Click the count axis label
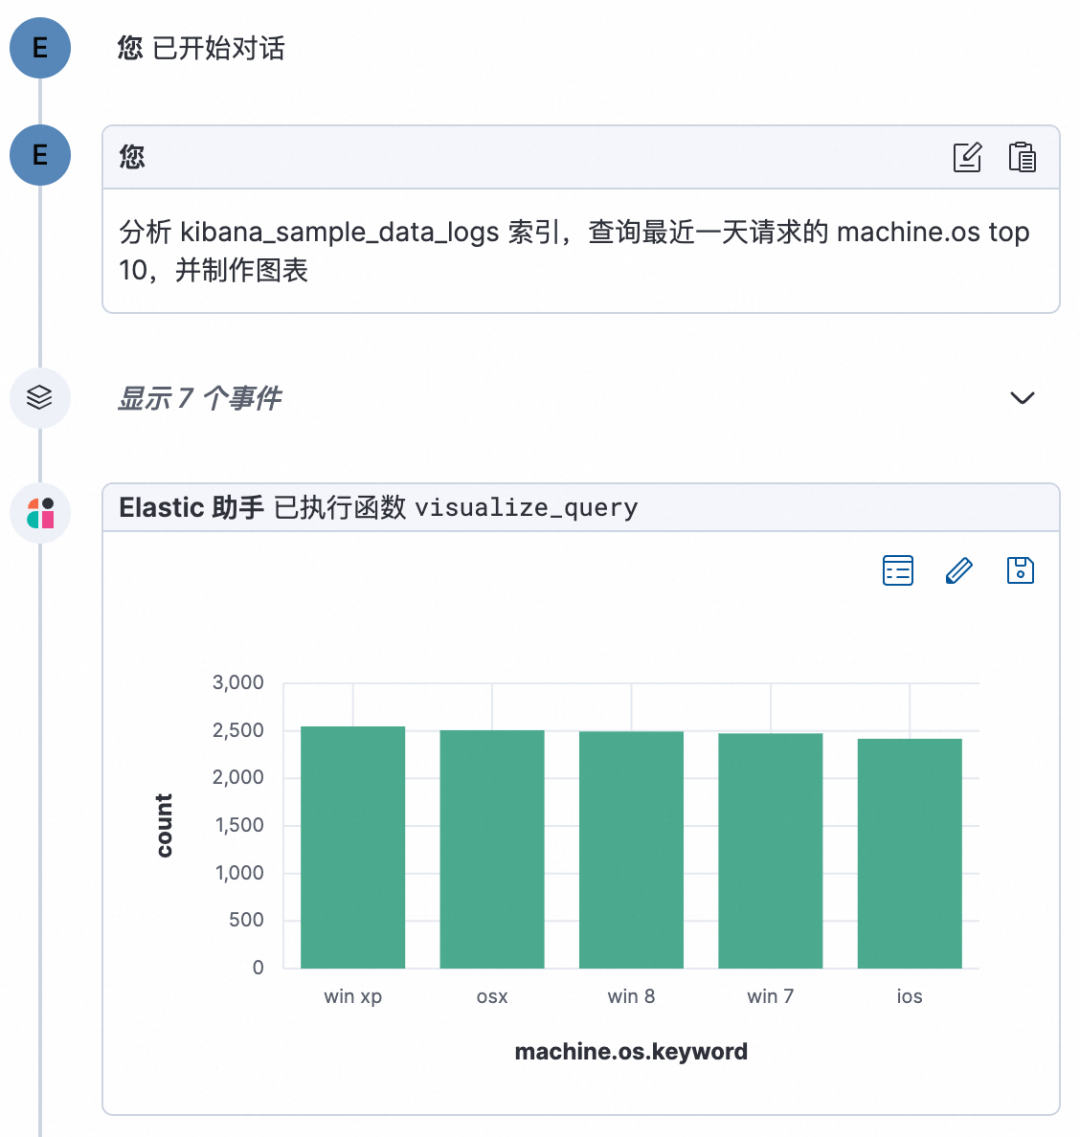This screenshot has height=1137, width=1080. click(163, 825)
